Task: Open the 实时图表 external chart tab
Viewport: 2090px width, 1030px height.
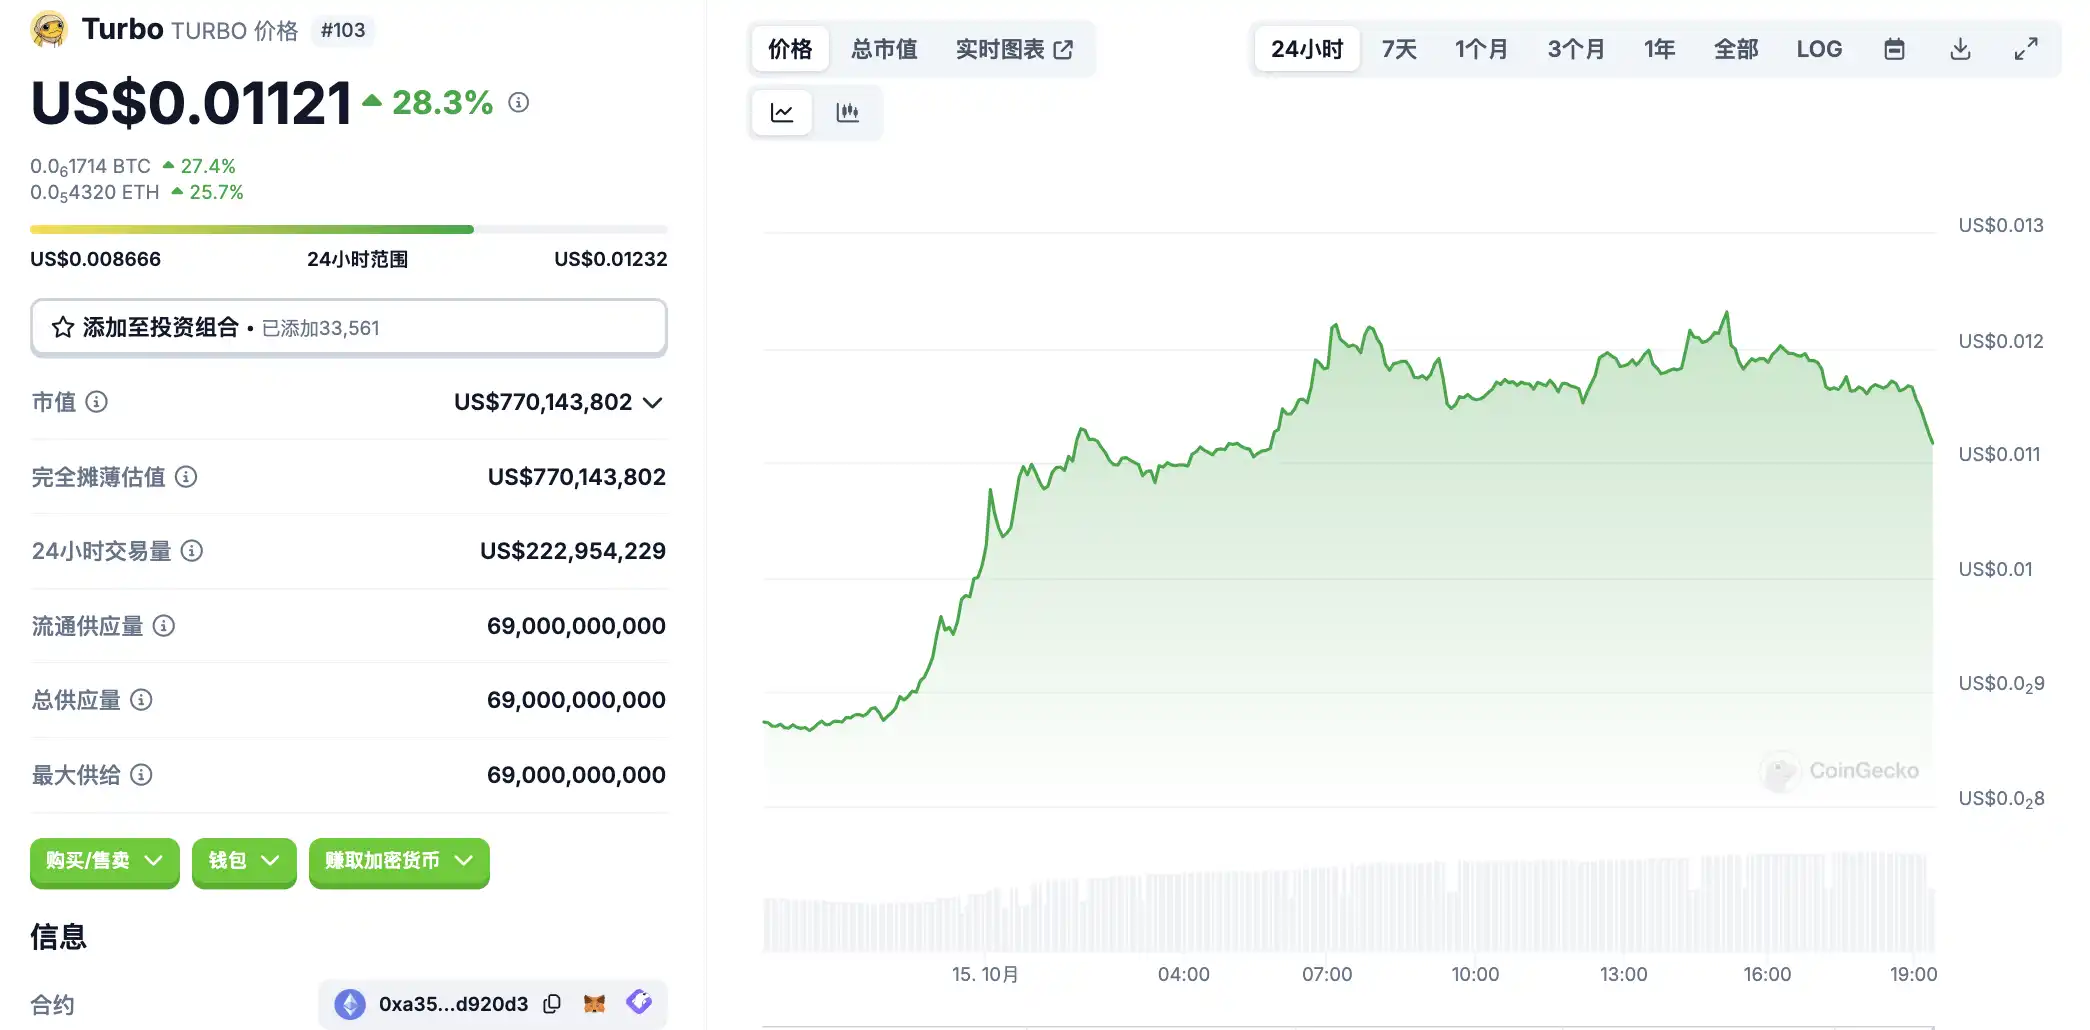Action: (1014, 49)
